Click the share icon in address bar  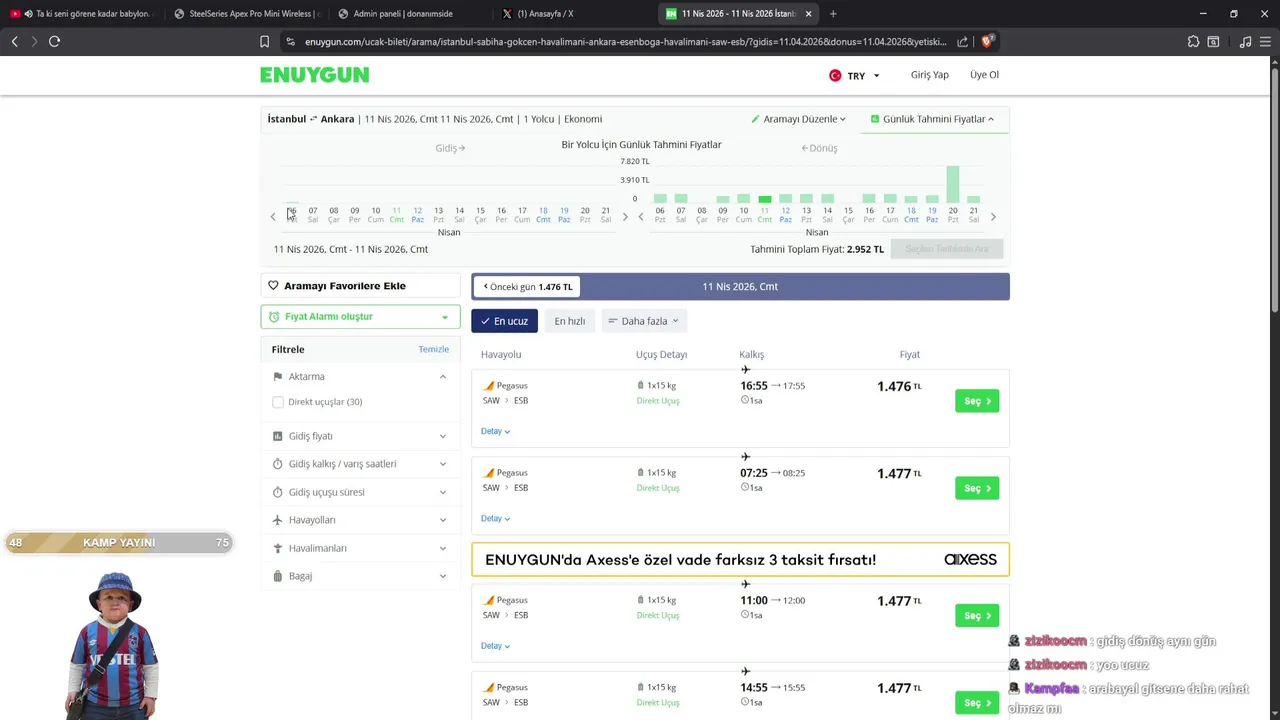962,41
